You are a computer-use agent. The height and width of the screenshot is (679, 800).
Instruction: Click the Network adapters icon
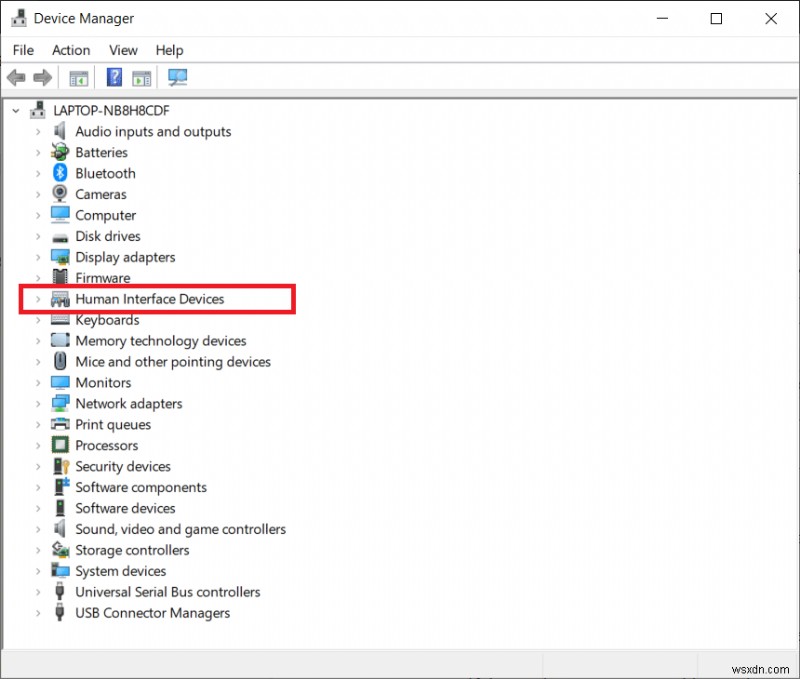pos(60,403)
